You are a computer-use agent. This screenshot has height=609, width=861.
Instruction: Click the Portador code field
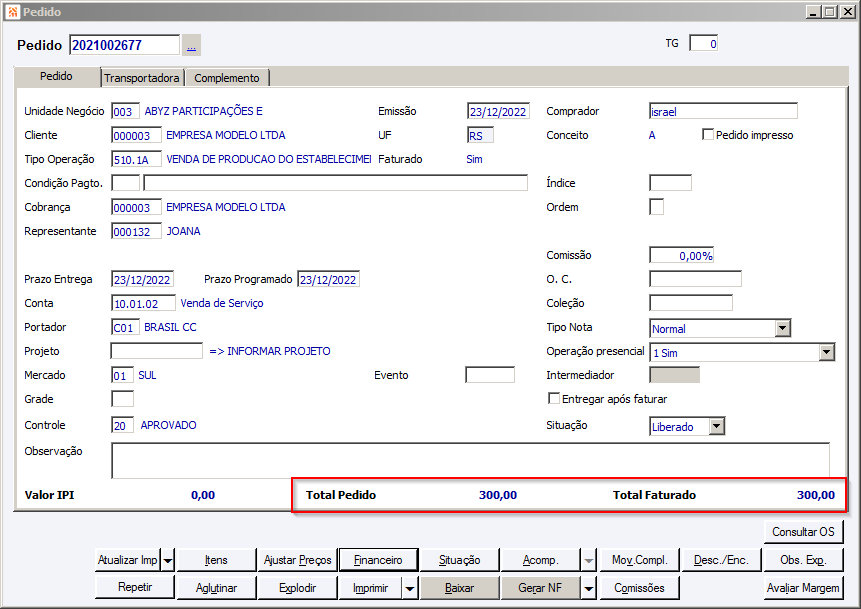tap(125, 327)
